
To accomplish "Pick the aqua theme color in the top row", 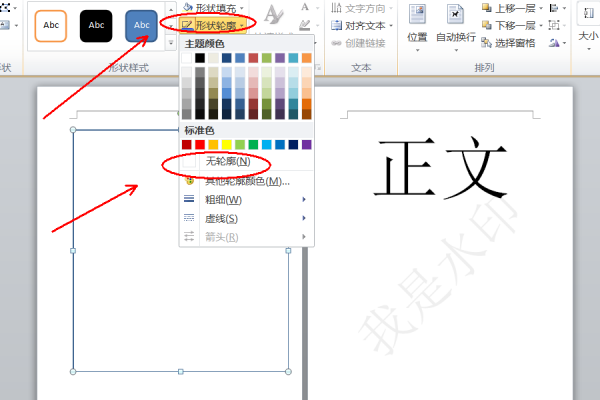I will (293, 58).
